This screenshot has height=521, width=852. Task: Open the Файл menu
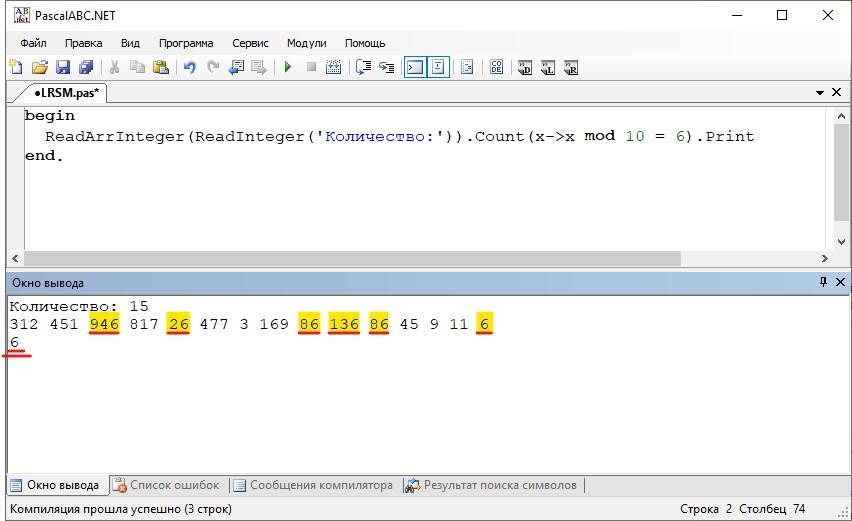(x=33, y=43)
